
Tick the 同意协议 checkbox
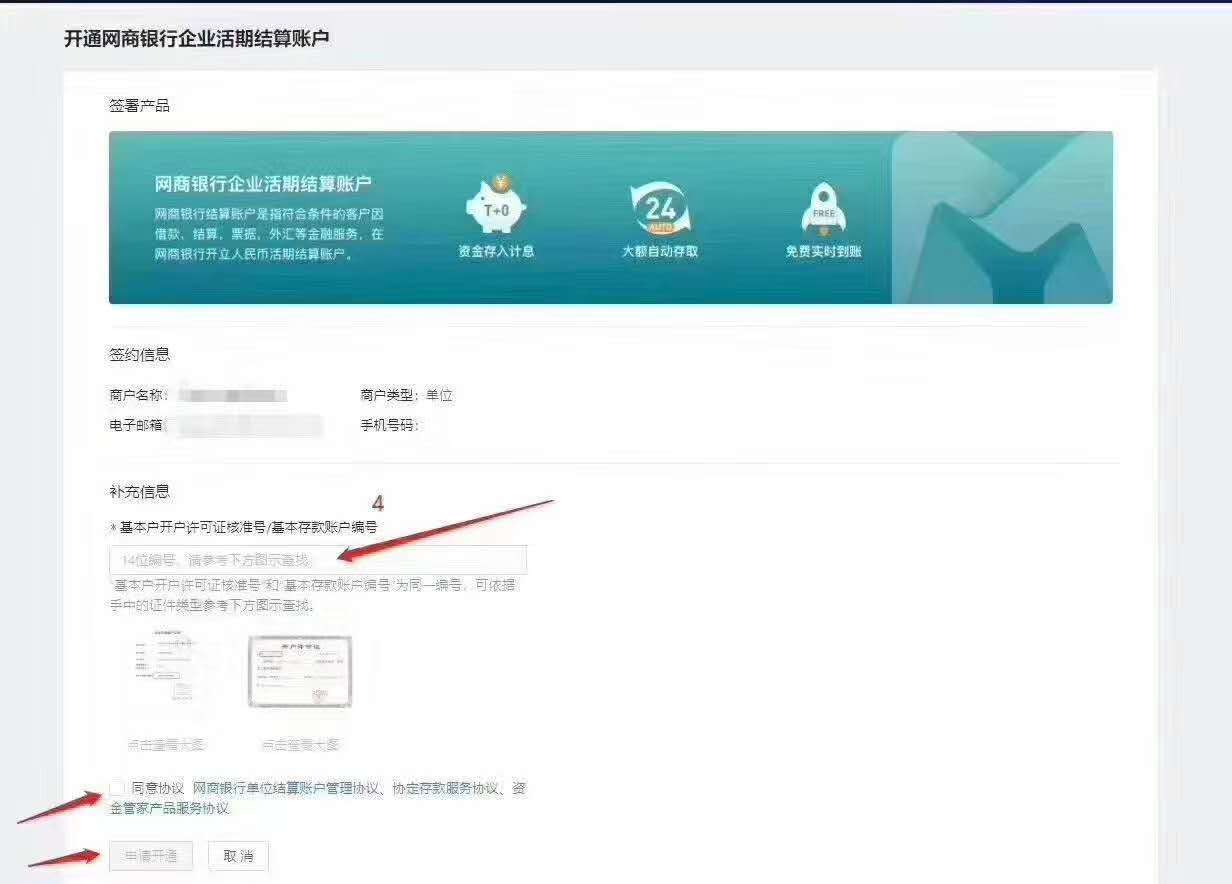[118, 788]
